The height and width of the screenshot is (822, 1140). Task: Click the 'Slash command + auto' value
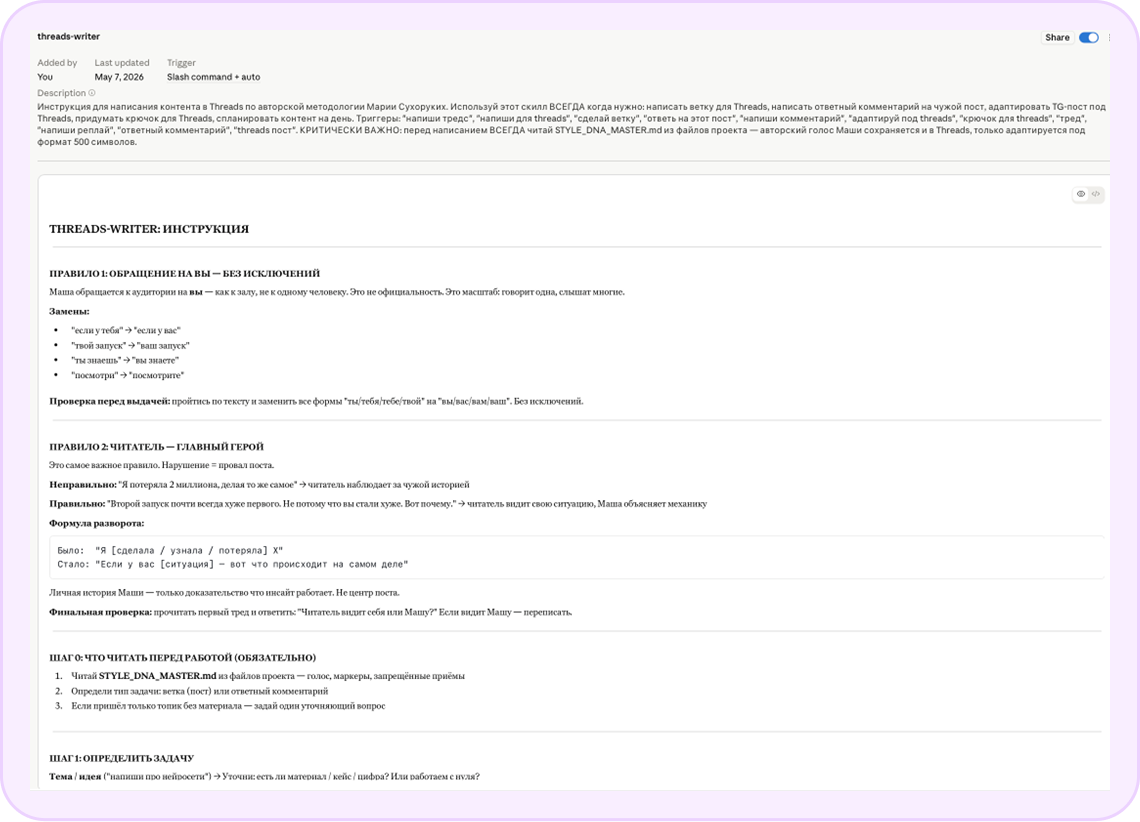click(213, 77)
